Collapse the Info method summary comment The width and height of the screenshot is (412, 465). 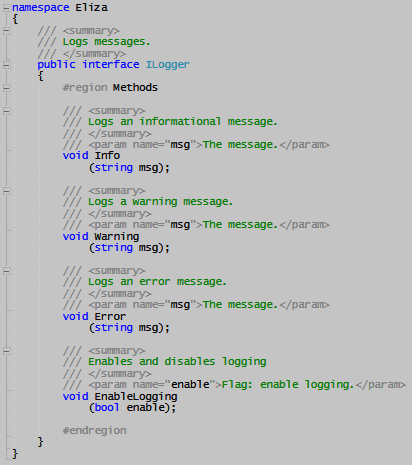6,111
